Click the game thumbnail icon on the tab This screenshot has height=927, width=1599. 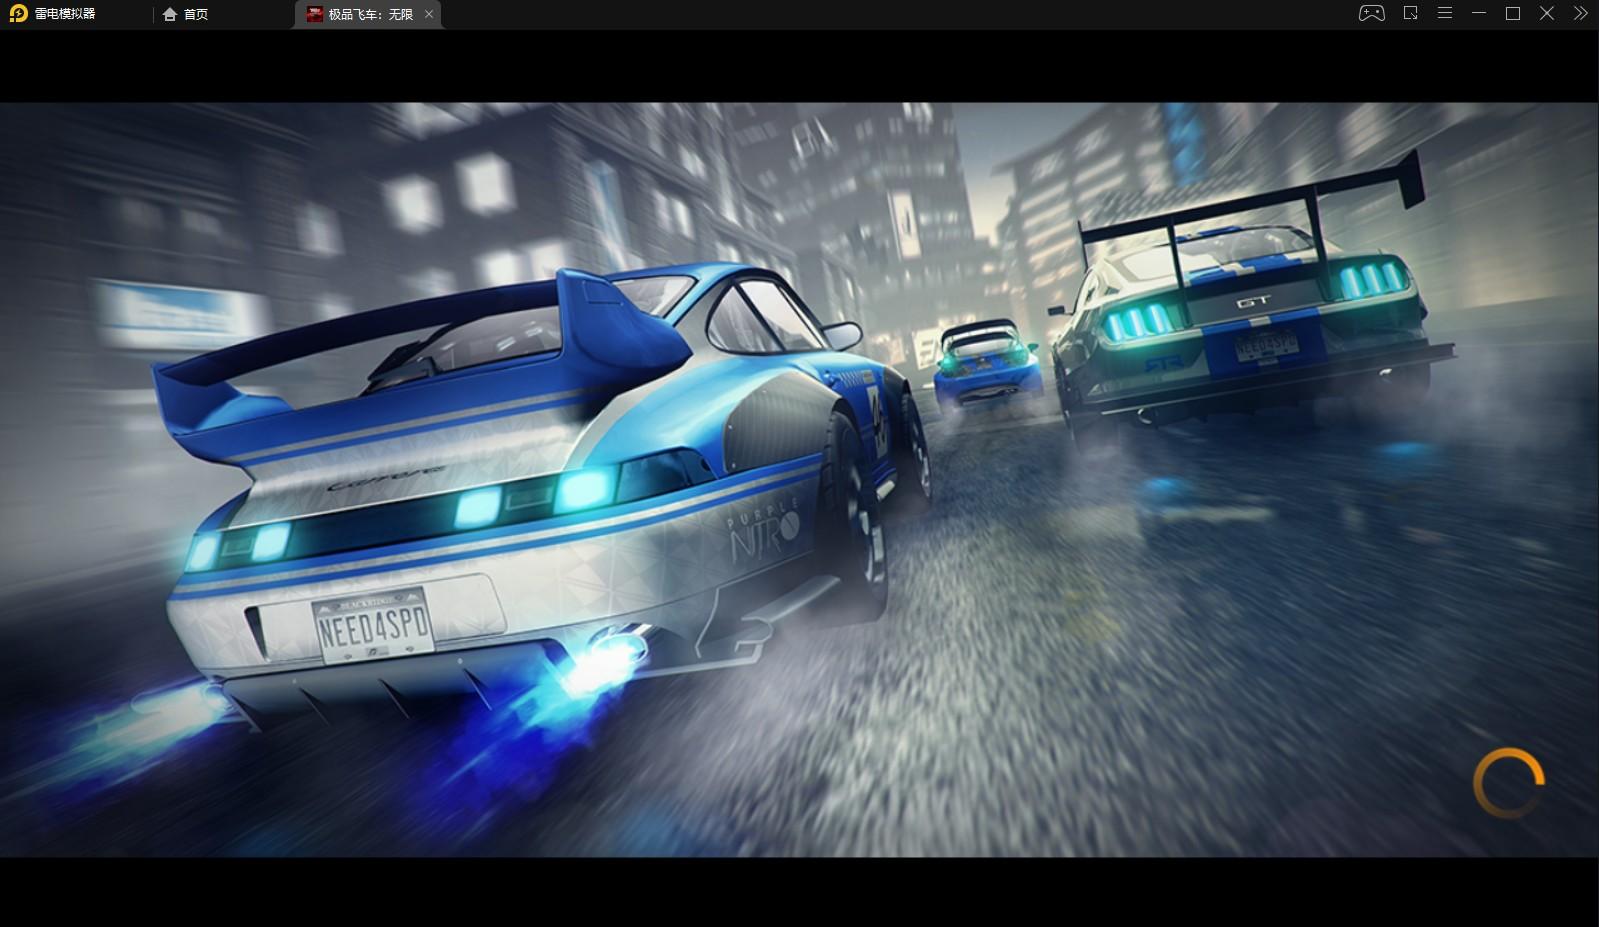tap(315, 14)
